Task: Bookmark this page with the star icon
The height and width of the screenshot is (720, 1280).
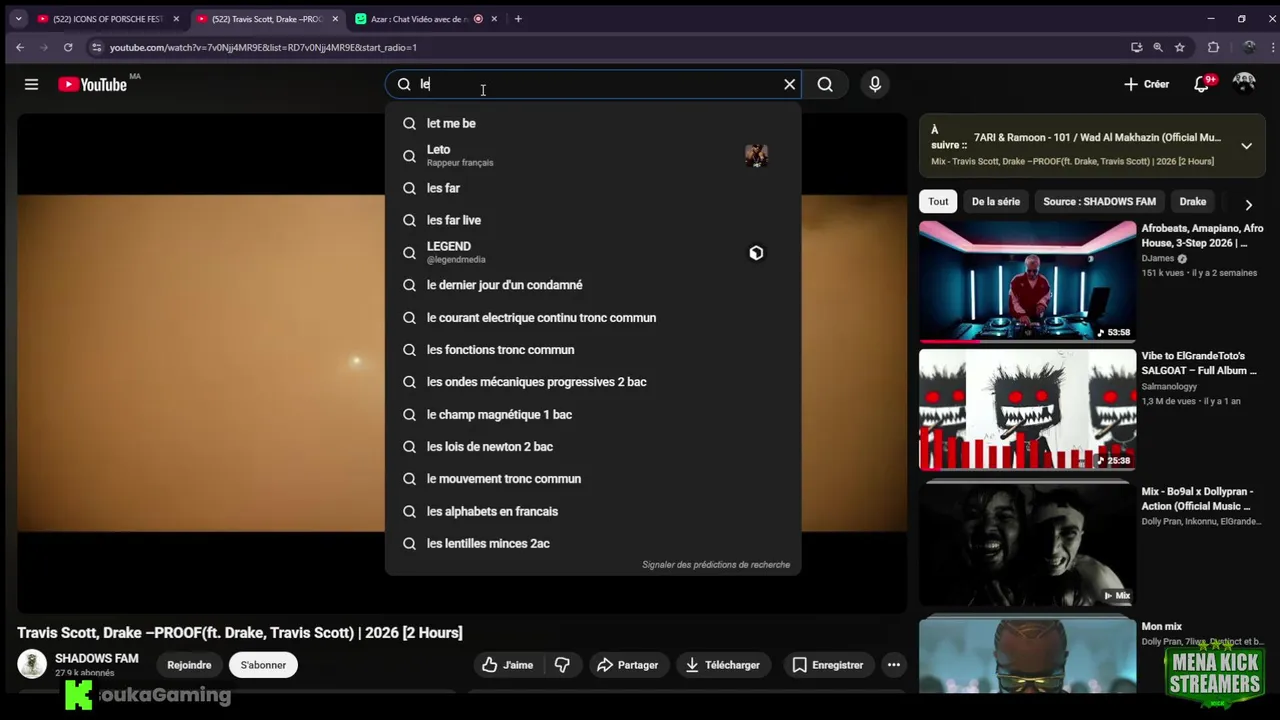Action: pos(1180,47)
